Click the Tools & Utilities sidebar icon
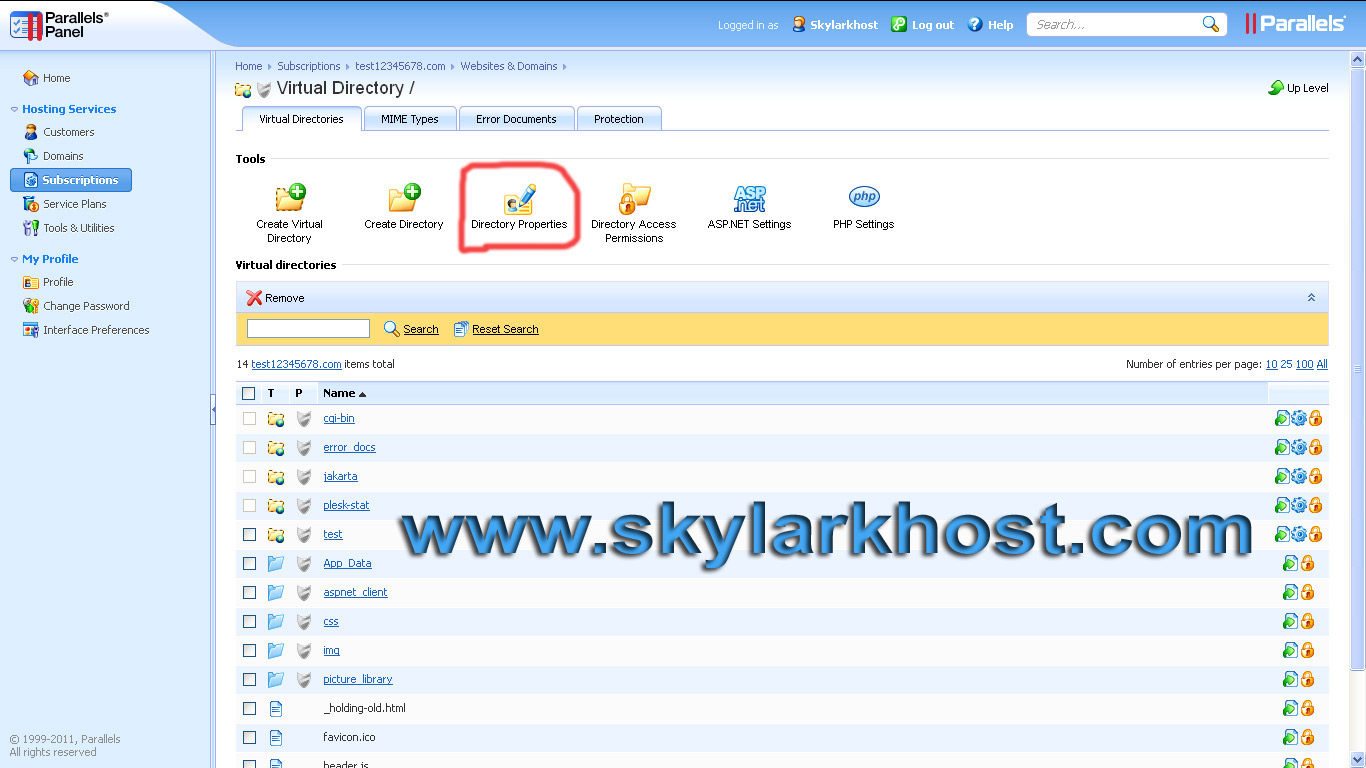 pyautogui.click(x=31, y=228)
